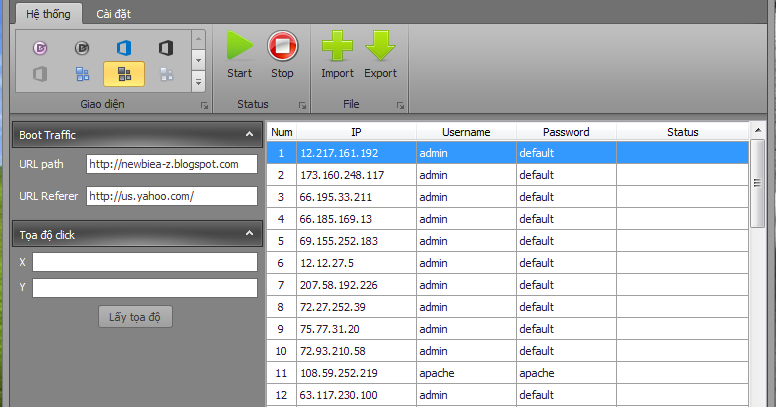
Task: Open Giao diện group dialog launcher
Action: (x=204, y=105)
